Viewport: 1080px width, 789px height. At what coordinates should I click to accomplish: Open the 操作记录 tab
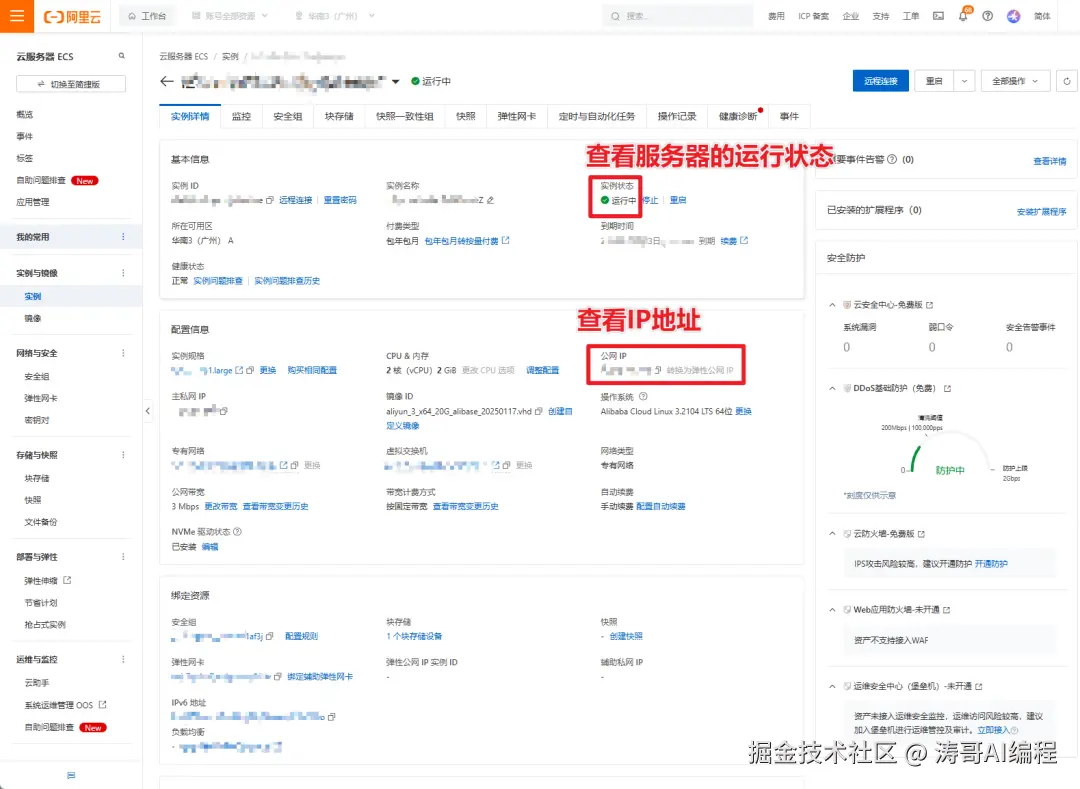point(677,116)
